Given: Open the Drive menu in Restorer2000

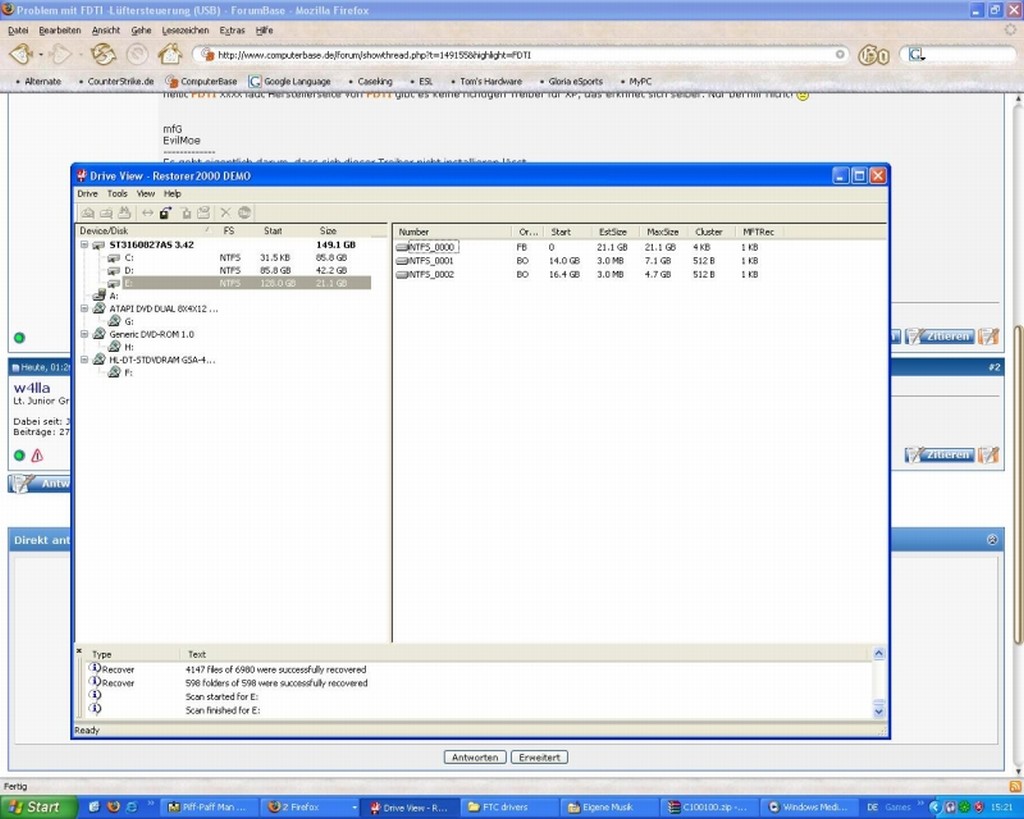Looking at the screenshot, I should point(88,194).
